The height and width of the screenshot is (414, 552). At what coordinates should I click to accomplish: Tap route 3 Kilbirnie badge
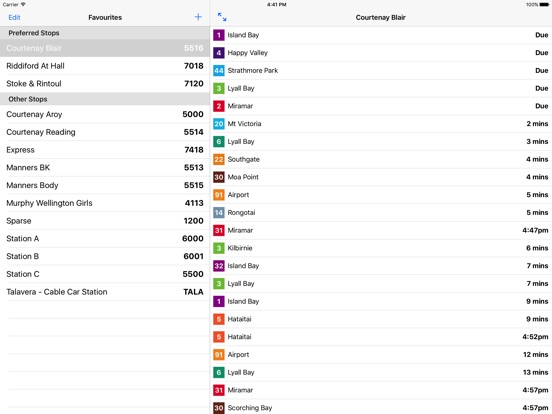pyautogui.click(x=219, y=248)
